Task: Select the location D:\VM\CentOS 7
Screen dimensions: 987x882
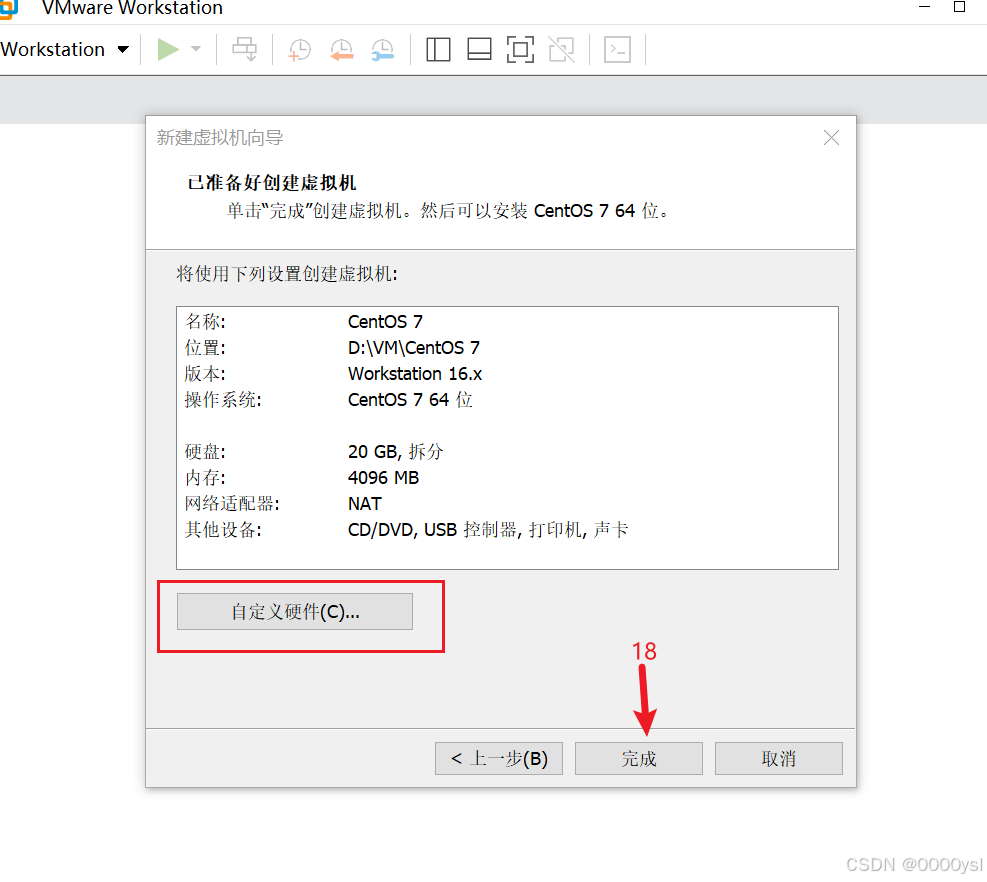Action: click(414, 348)
